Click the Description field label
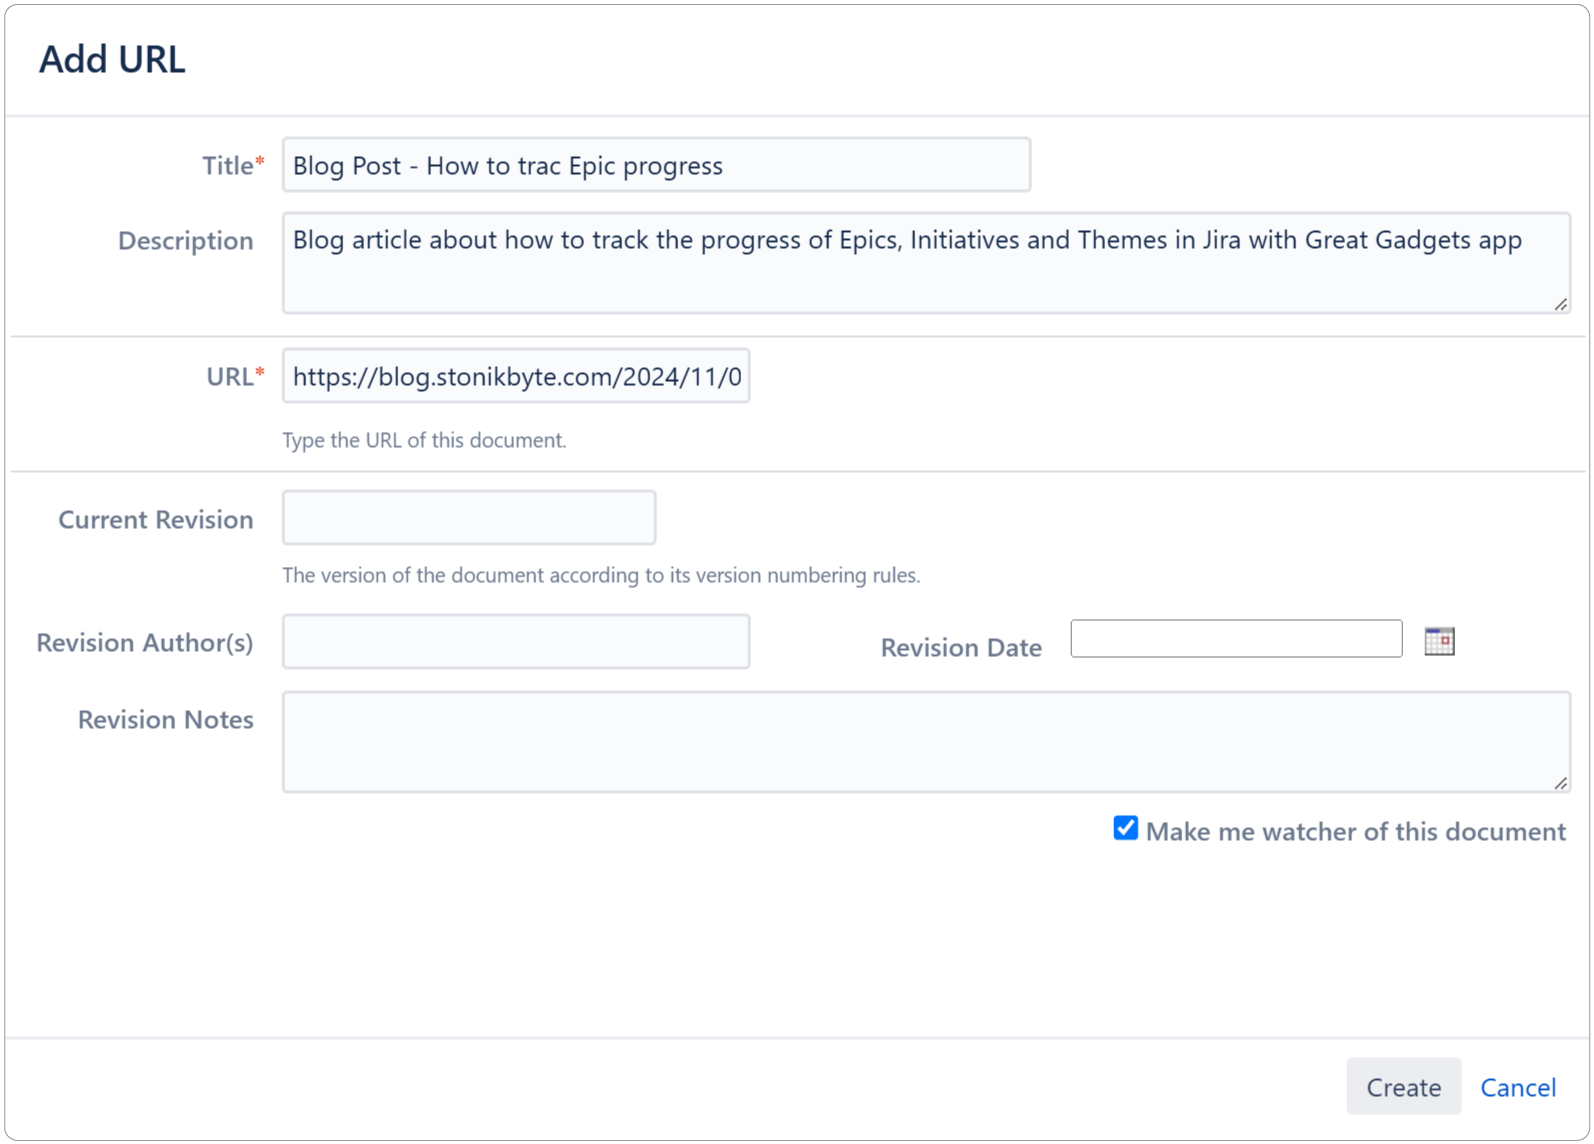1594x1144 pixels. click(185, 241)
